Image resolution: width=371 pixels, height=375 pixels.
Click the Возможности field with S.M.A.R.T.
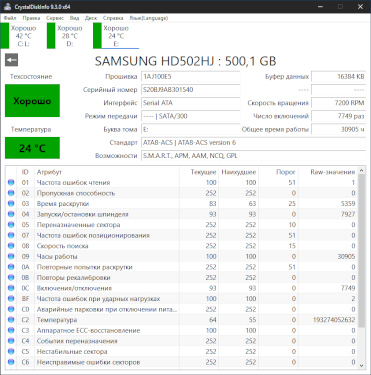254,156
